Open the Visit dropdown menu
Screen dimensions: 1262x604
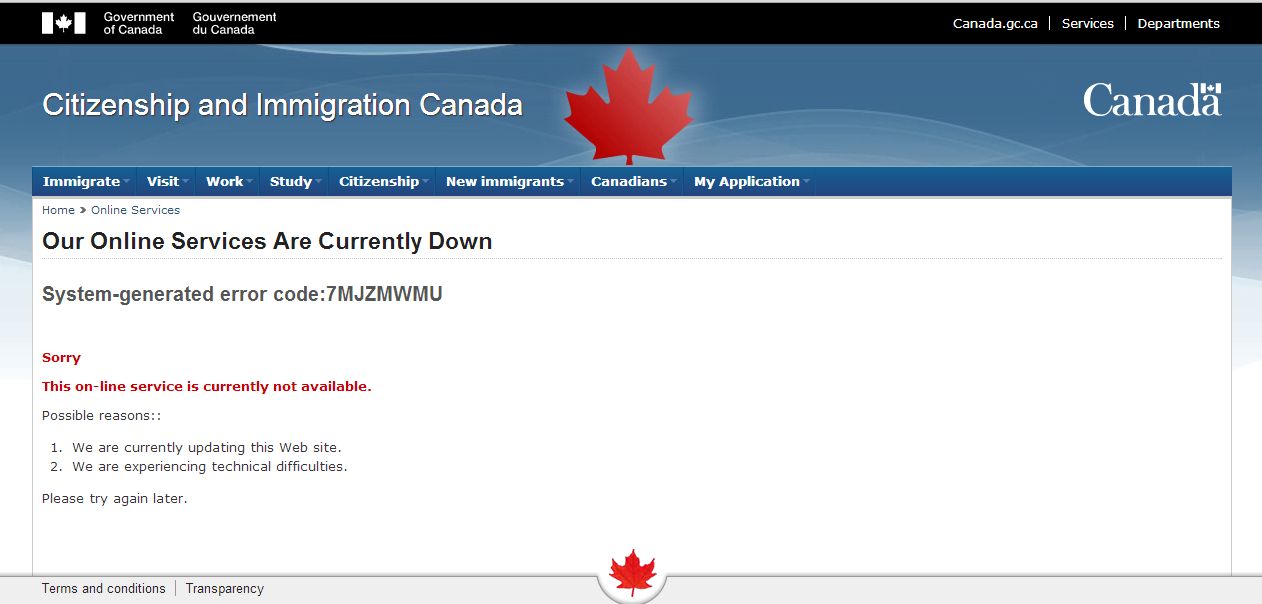[166, 181]
